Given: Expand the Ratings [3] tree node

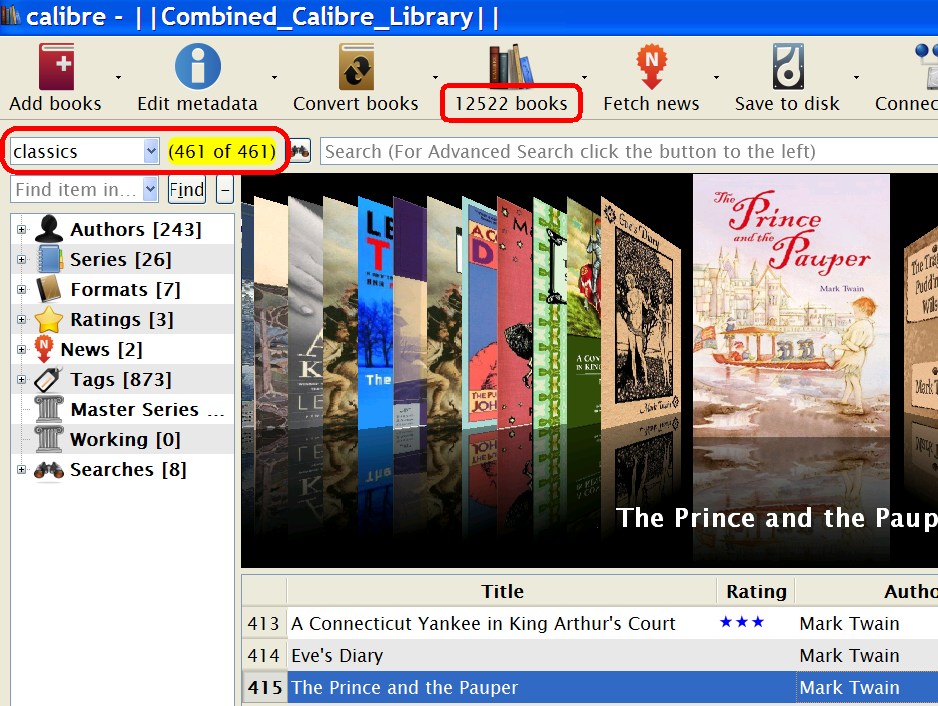Looking at the screenshot, I should tap(22, 319).
